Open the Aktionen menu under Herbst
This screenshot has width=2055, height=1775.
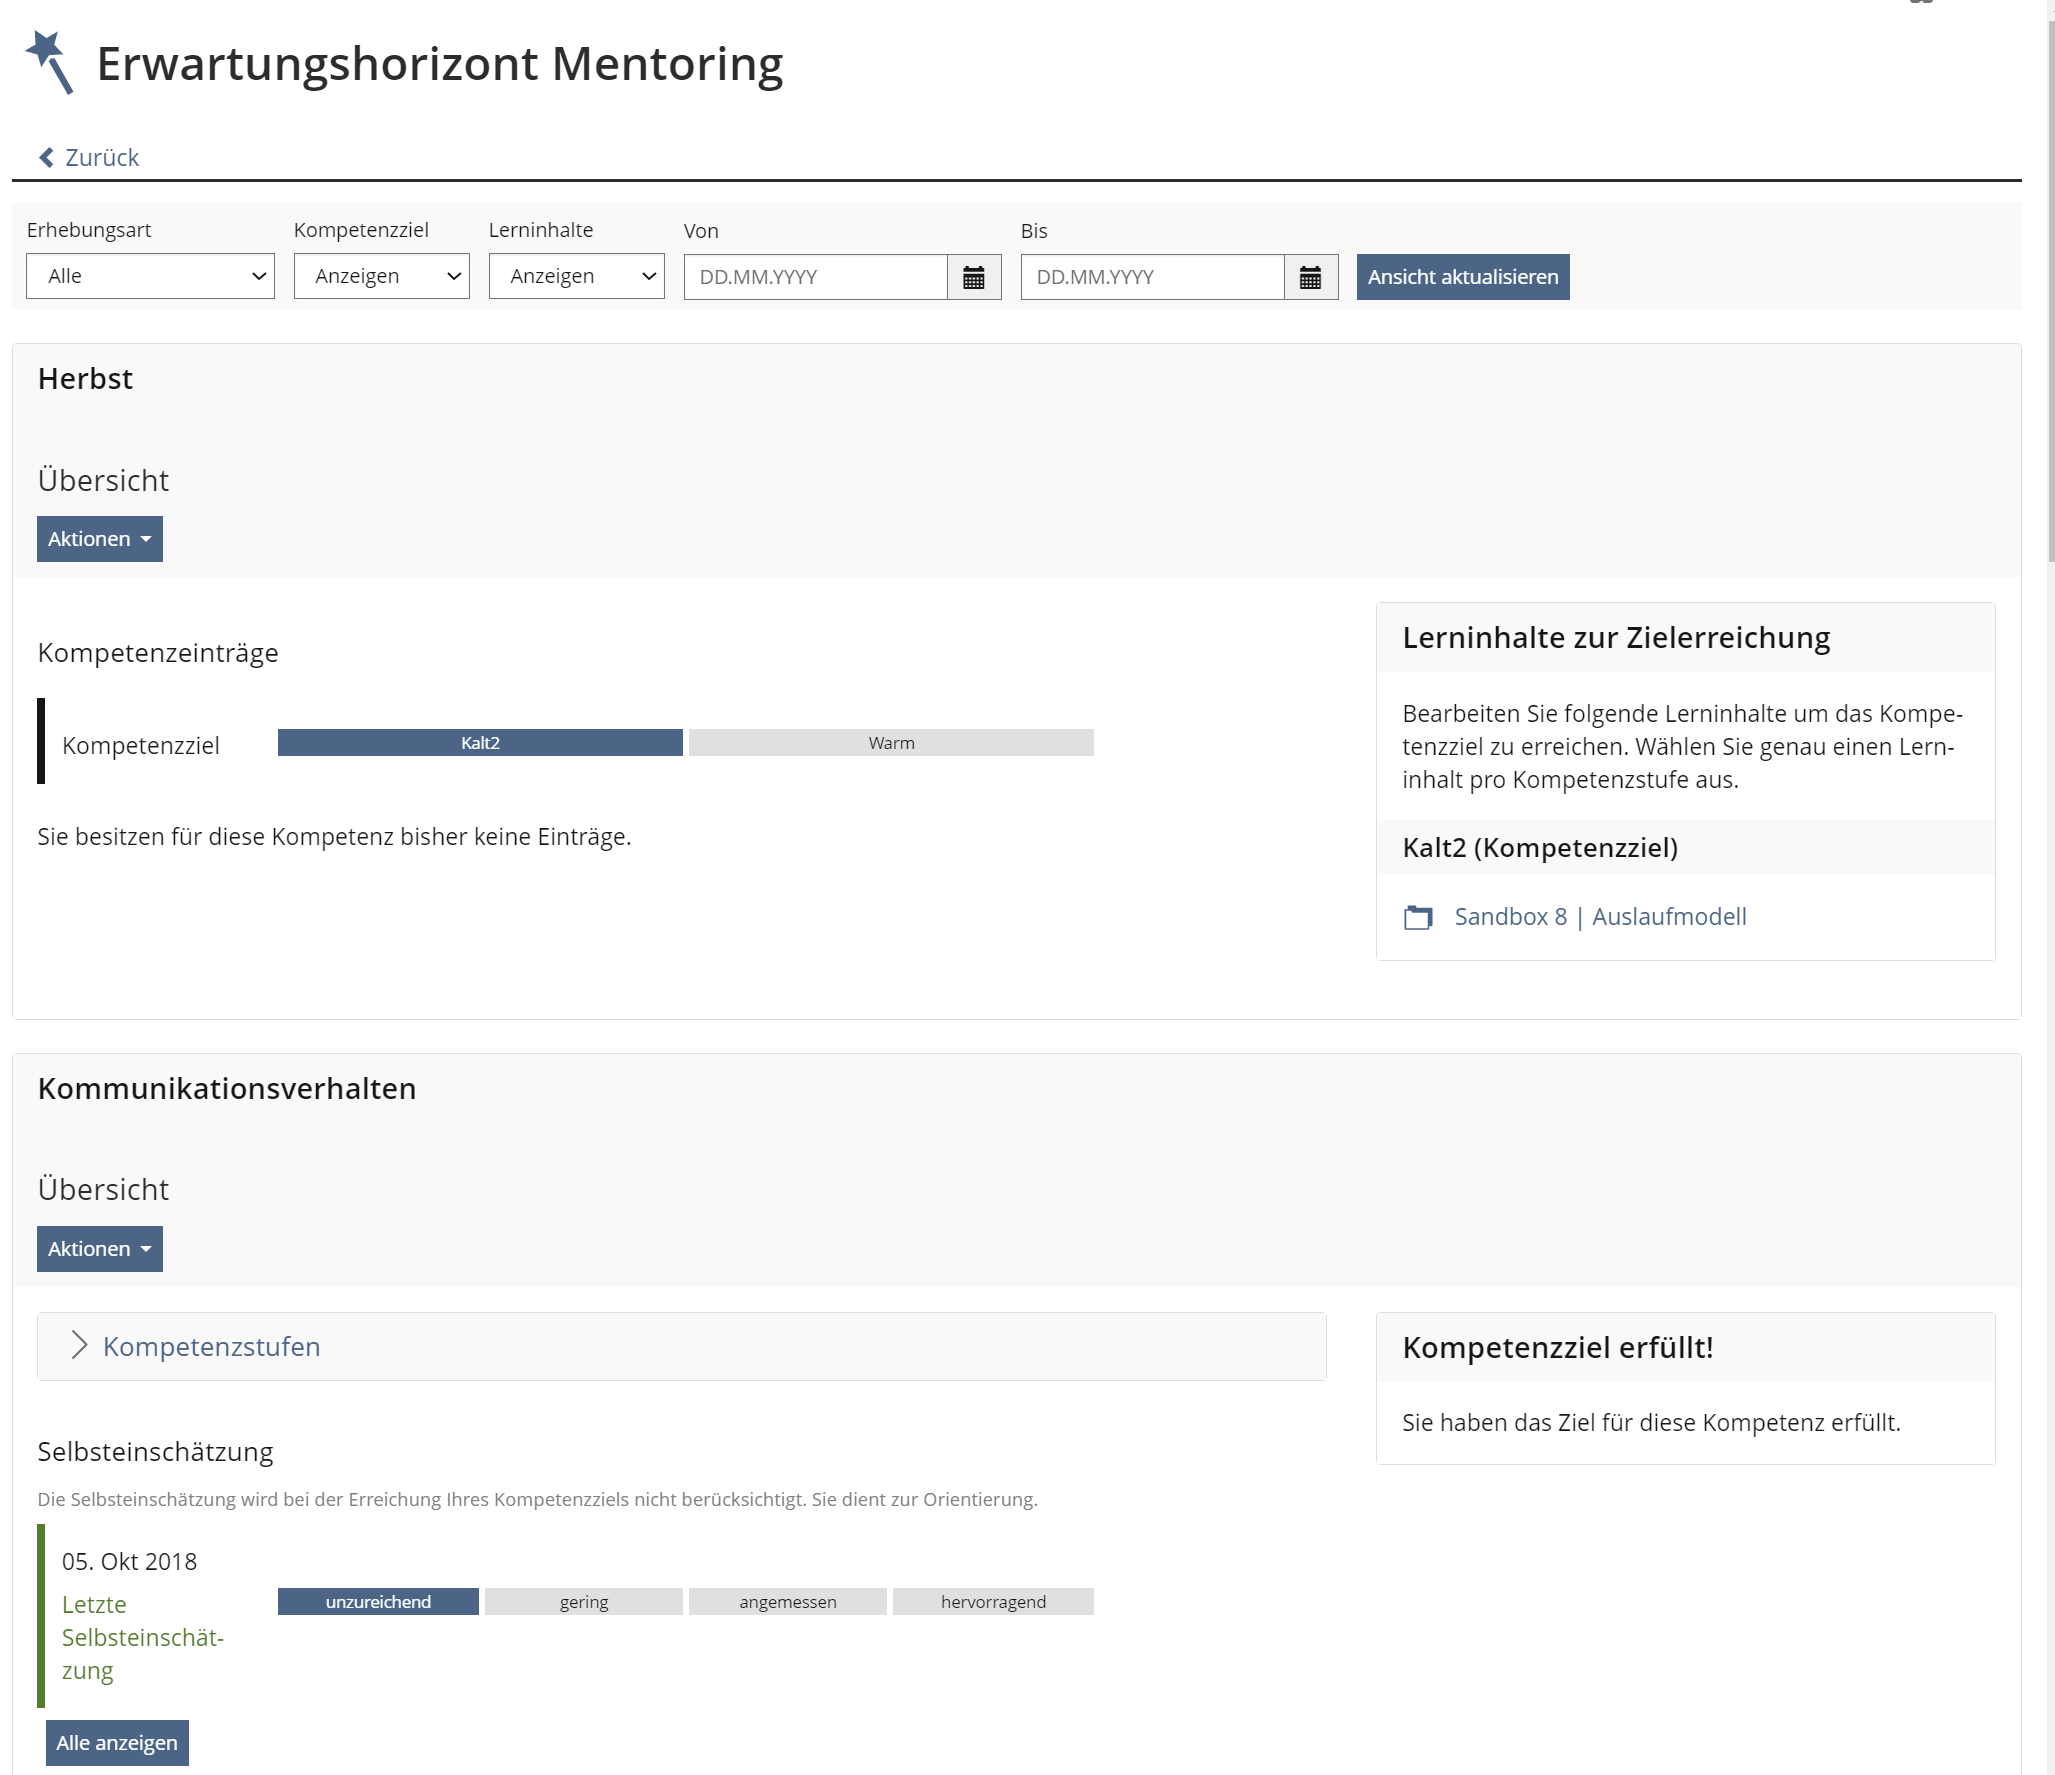(99, 539)
